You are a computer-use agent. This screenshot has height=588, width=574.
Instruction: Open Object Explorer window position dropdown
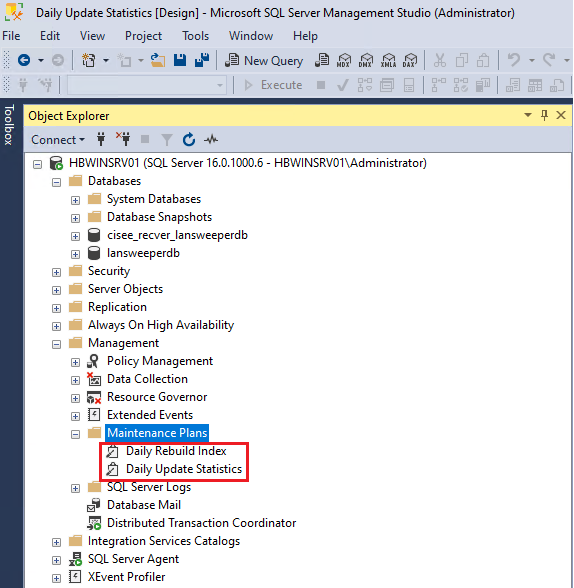(528, 115)
